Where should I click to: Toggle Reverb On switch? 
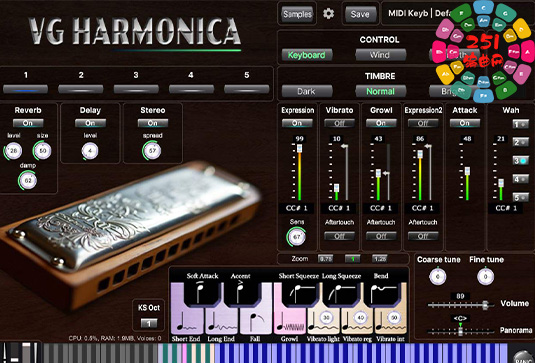(x=28, y=123)
